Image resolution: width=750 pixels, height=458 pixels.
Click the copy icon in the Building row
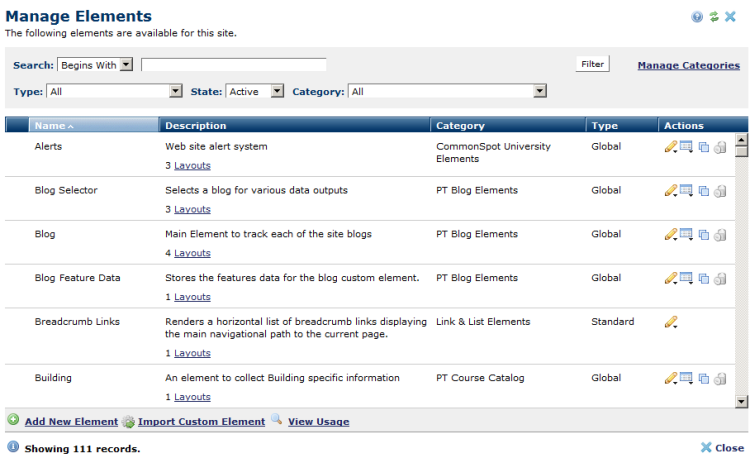(704, 379)
